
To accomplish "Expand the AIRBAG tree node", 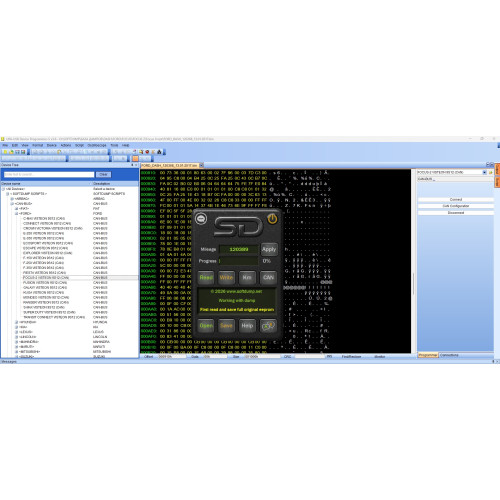I will pyautogui.click(x=12, y=199).
